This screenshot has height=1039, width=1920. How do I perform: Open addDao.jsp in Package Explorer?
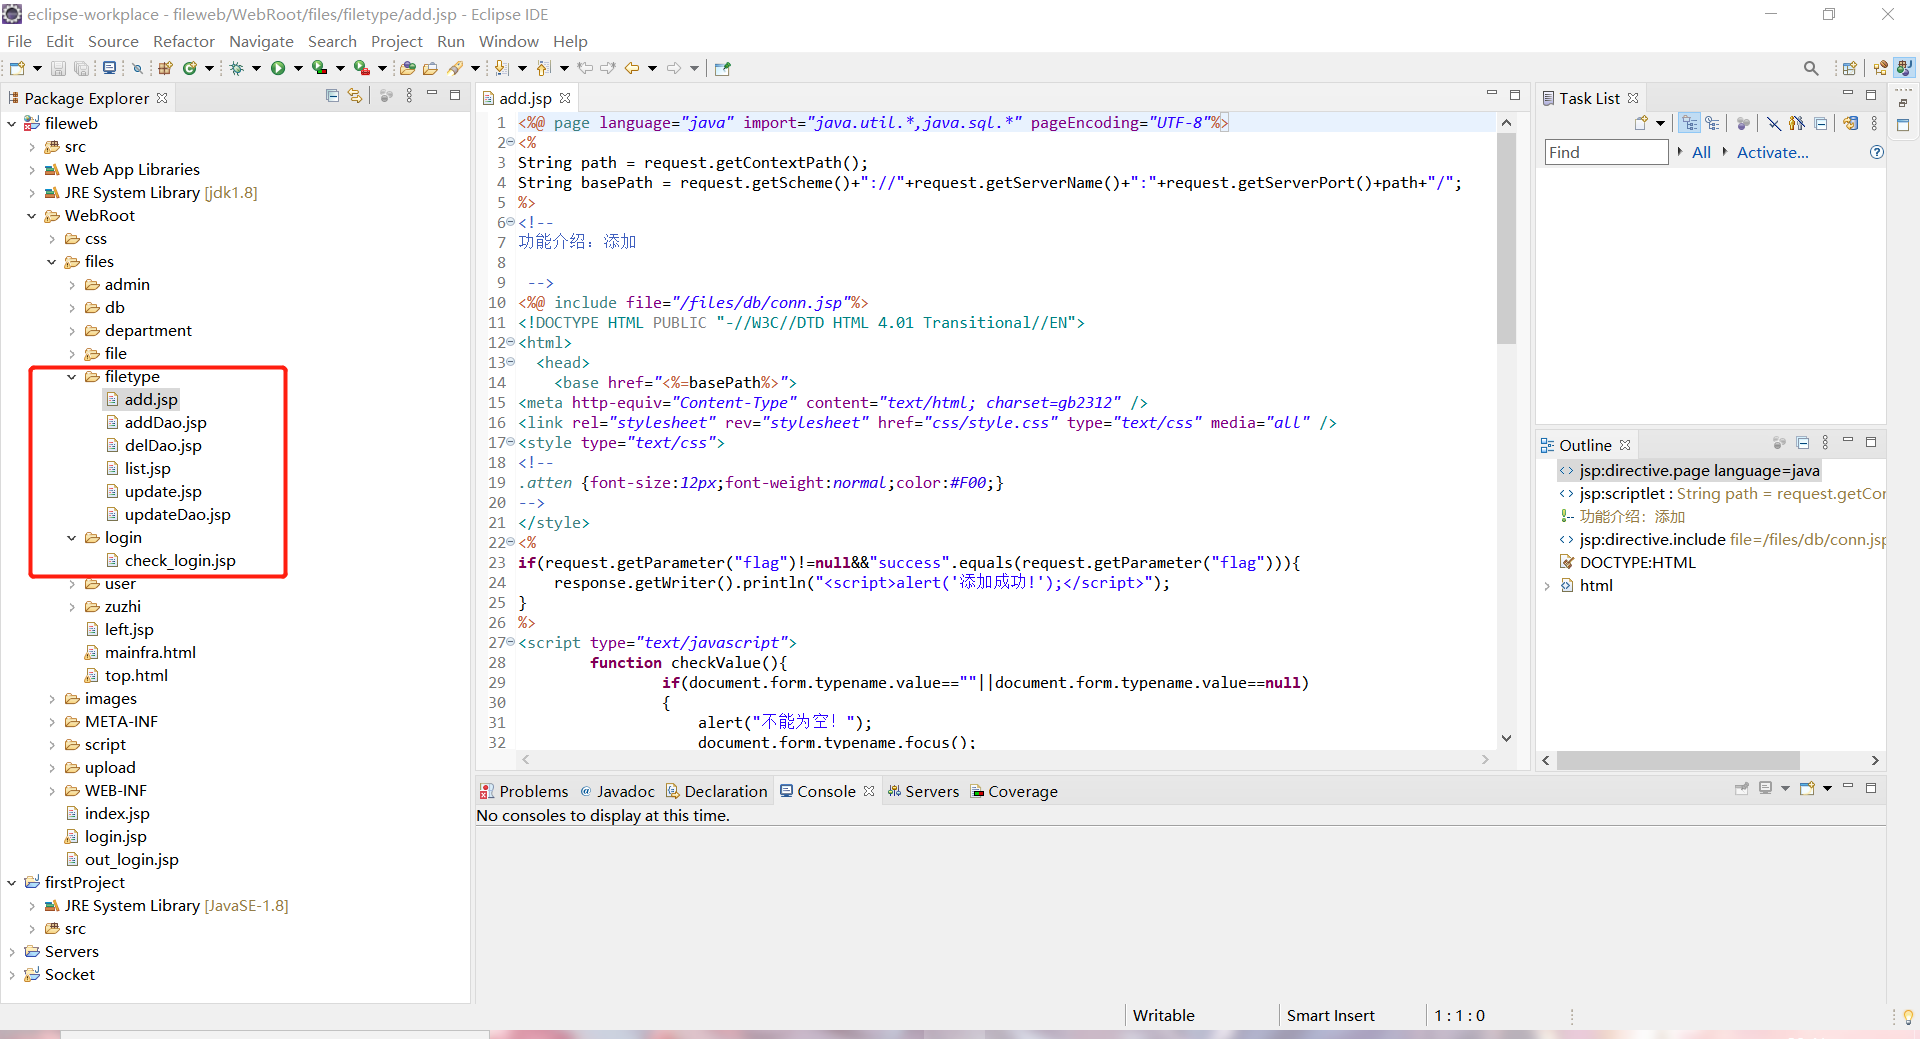(x=165, y=423)
